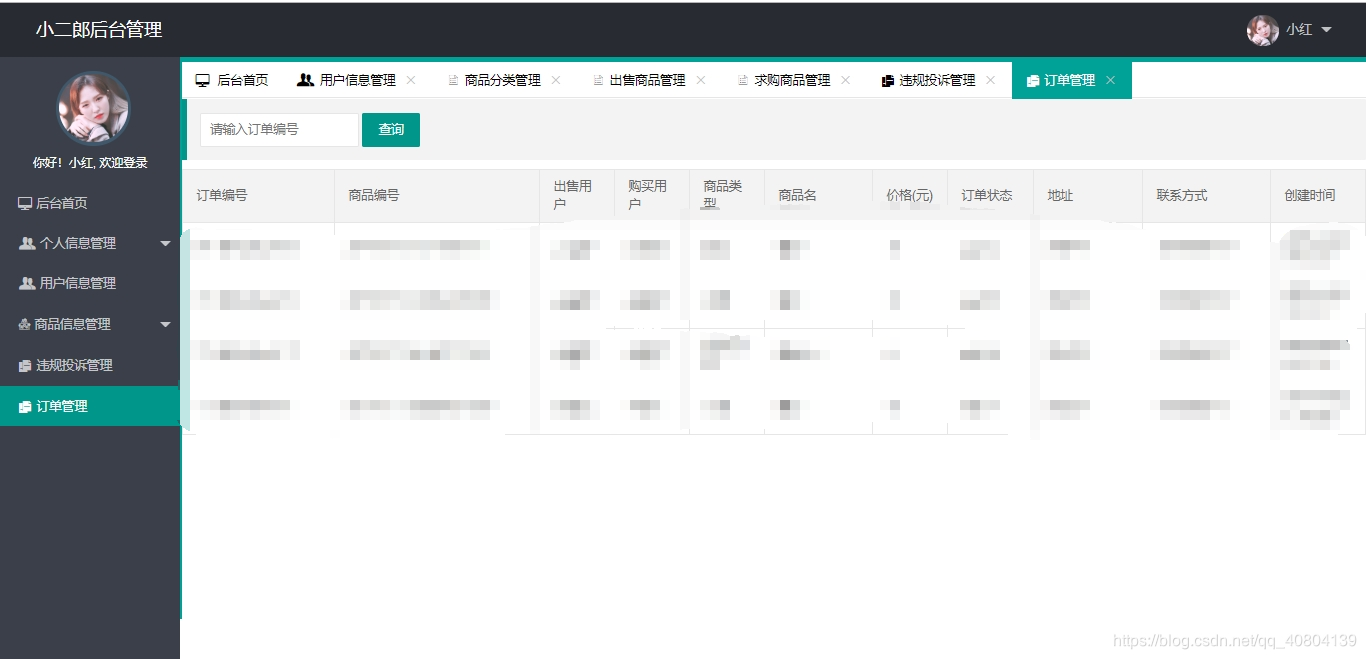The image size is (1366, 659).
Task: Open 违规投诉管理 in the sidebar
Action: click(x=90, y=365)
